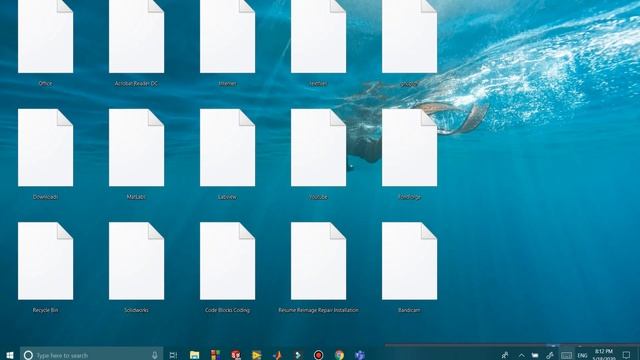Open the Action Center notifications icon
Viewport: 640px width, 360px height.
pos(627,355)
